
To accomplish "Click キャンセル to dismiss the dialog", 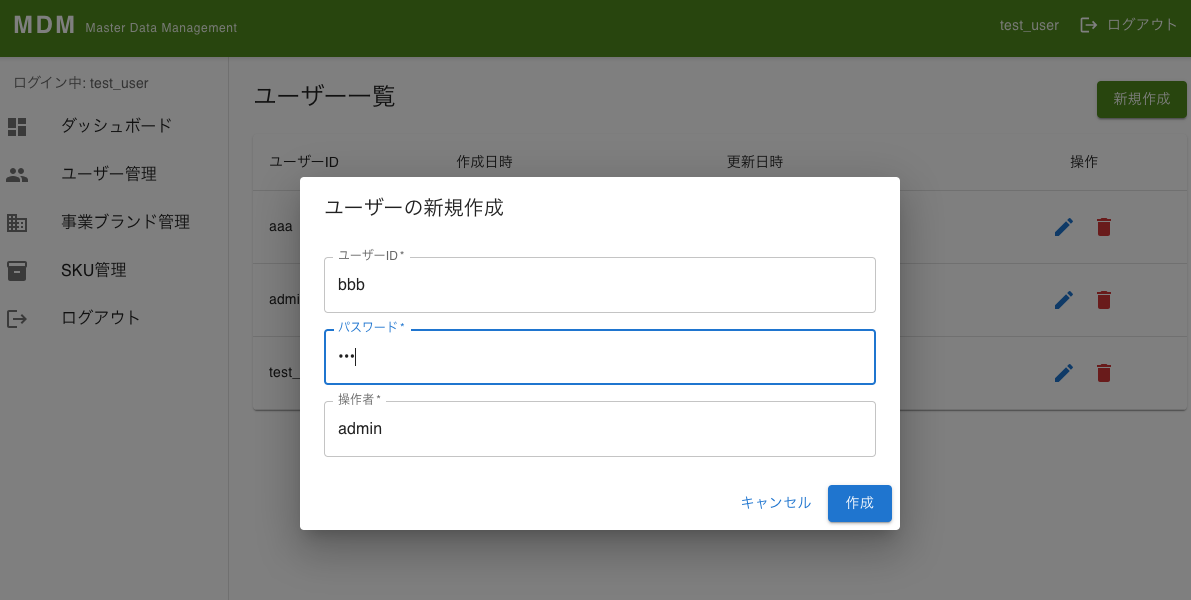I will (x=776, y=504).
